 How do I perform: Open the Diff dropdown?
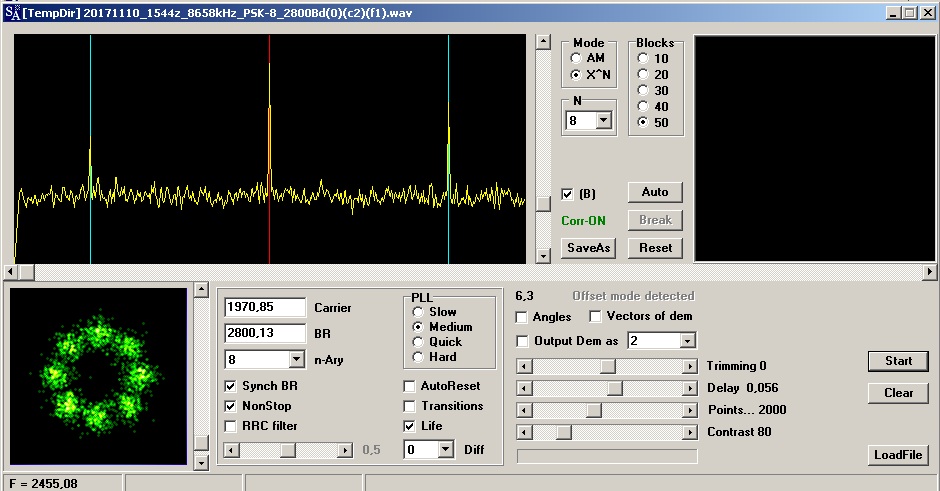(x=446, y=450)
